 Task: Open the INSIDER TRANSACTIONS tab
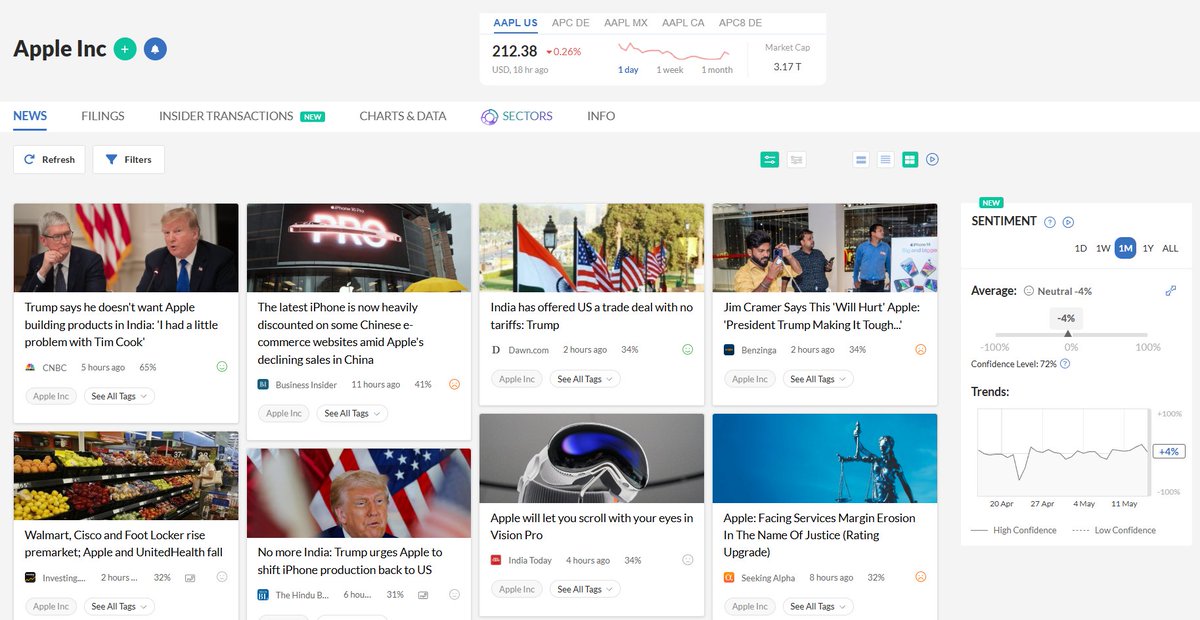226,116
